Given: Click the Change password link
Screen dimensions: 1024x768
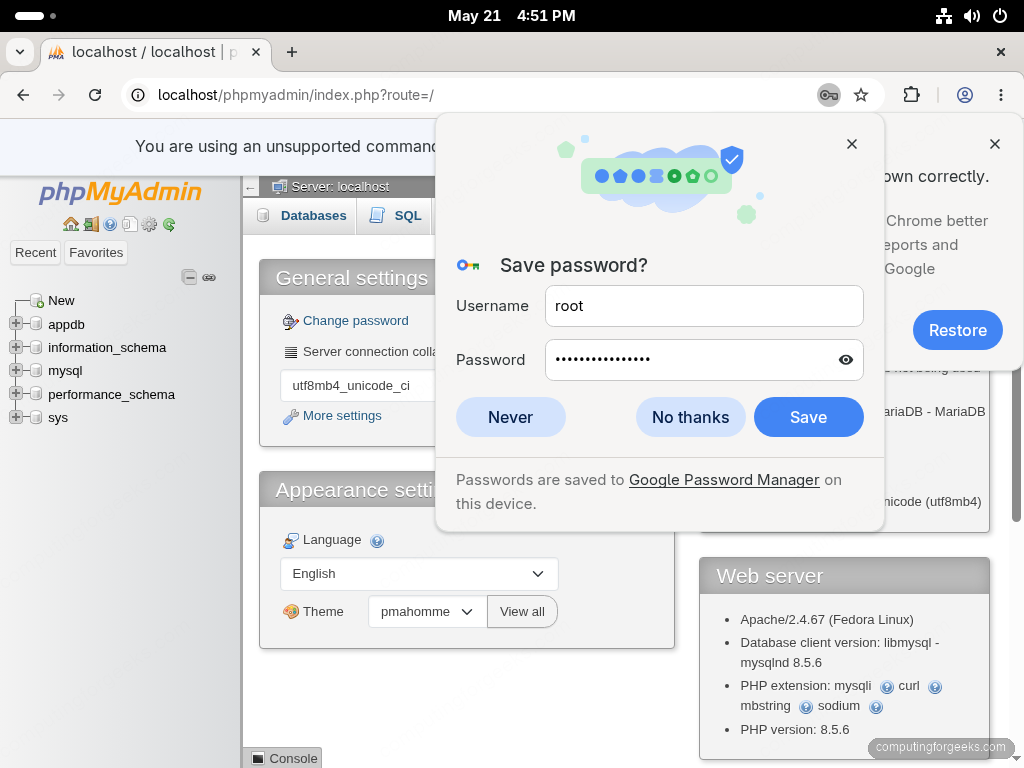Looking at the screenshot, I should [x=355, y=321].
